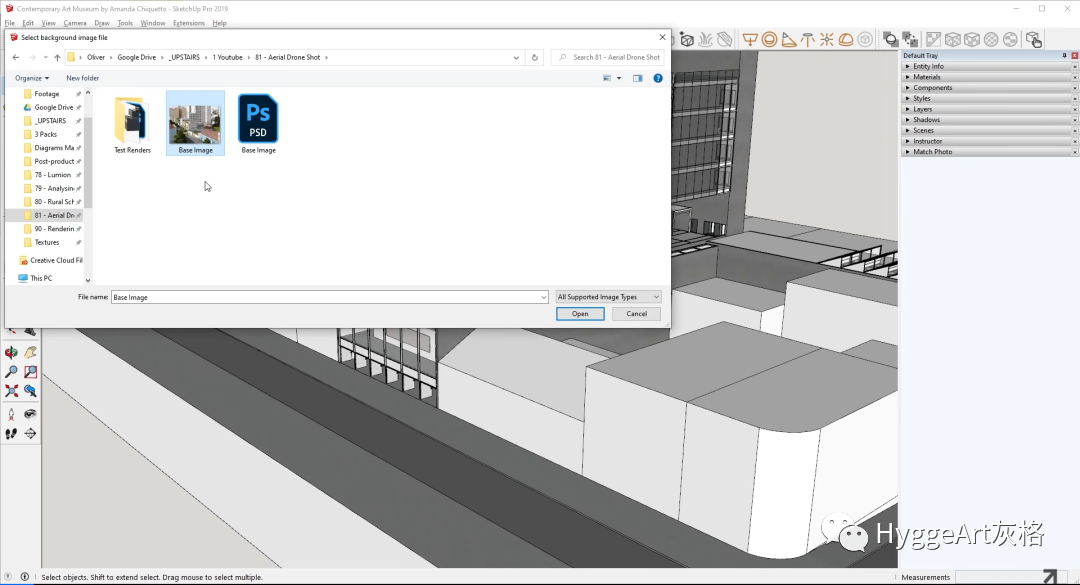Open the Camera menu

[75, 23]
